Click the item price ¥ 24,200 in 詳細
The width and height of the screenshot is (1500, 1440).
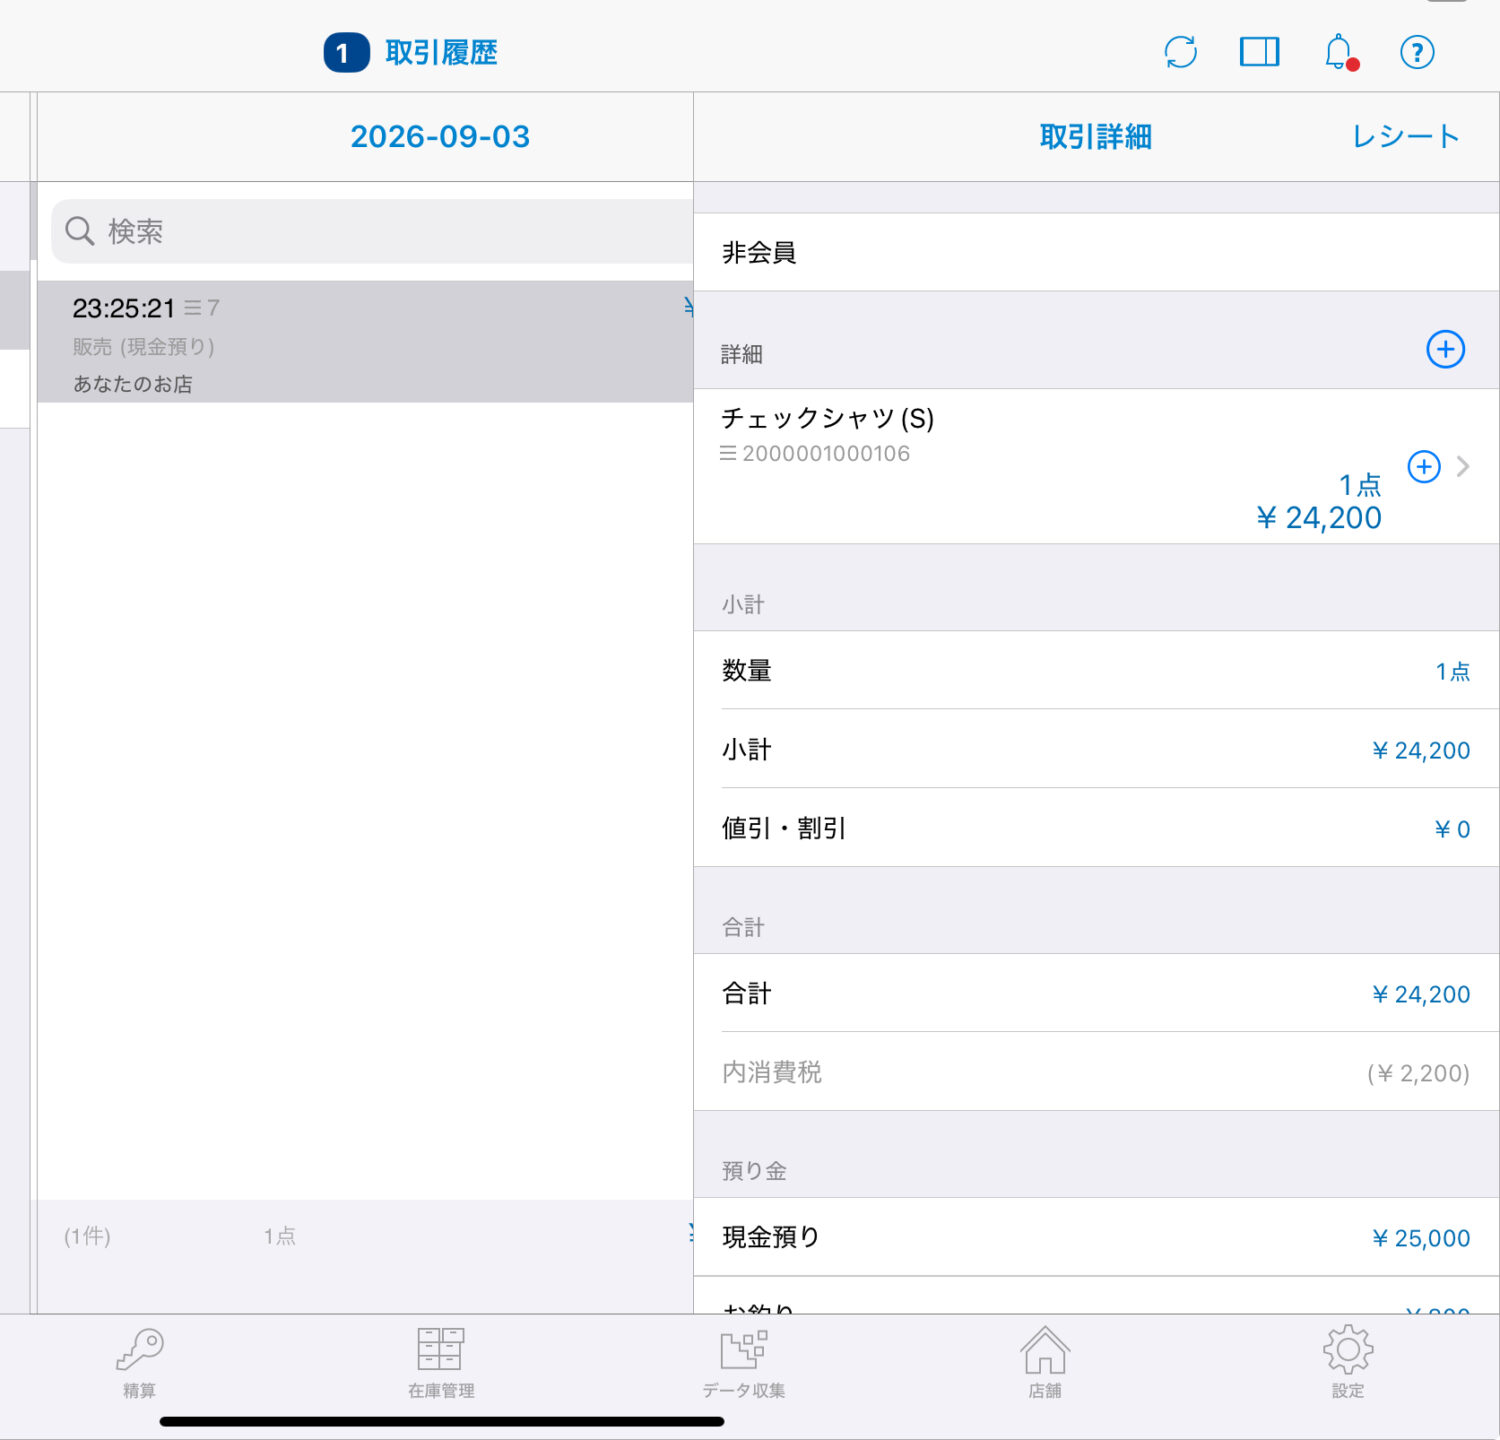tap(1319, 518)
